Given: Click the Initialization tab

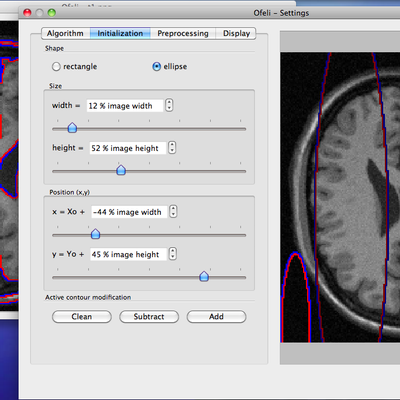Looking at the screenshot, I should coord(120,33).
